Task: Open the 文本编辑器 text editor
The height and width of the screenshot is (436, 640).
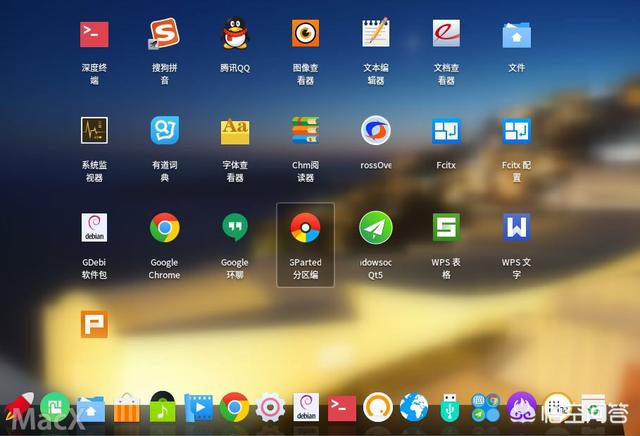Action: click(376, 33)
